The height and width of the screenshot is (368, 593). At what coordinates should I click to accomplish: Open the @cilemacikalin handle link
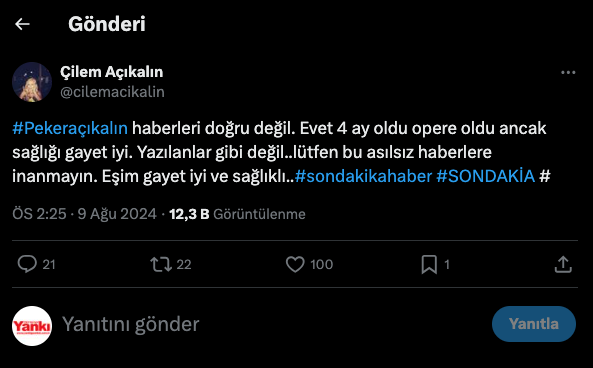(112, 92)
